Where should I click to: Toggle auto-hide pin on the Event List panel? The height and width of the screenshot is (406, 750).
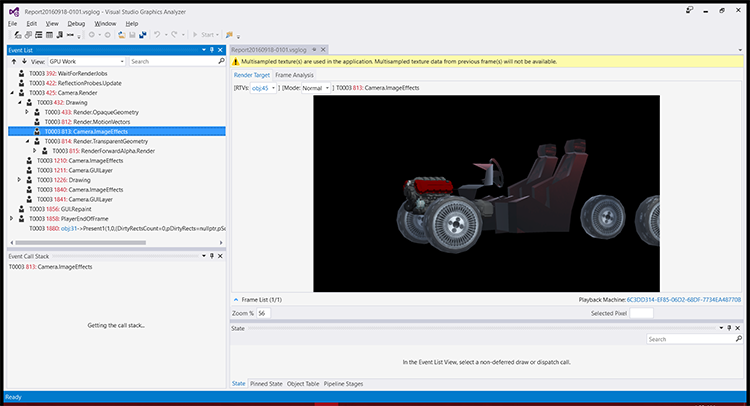click(x=212, y=50)
